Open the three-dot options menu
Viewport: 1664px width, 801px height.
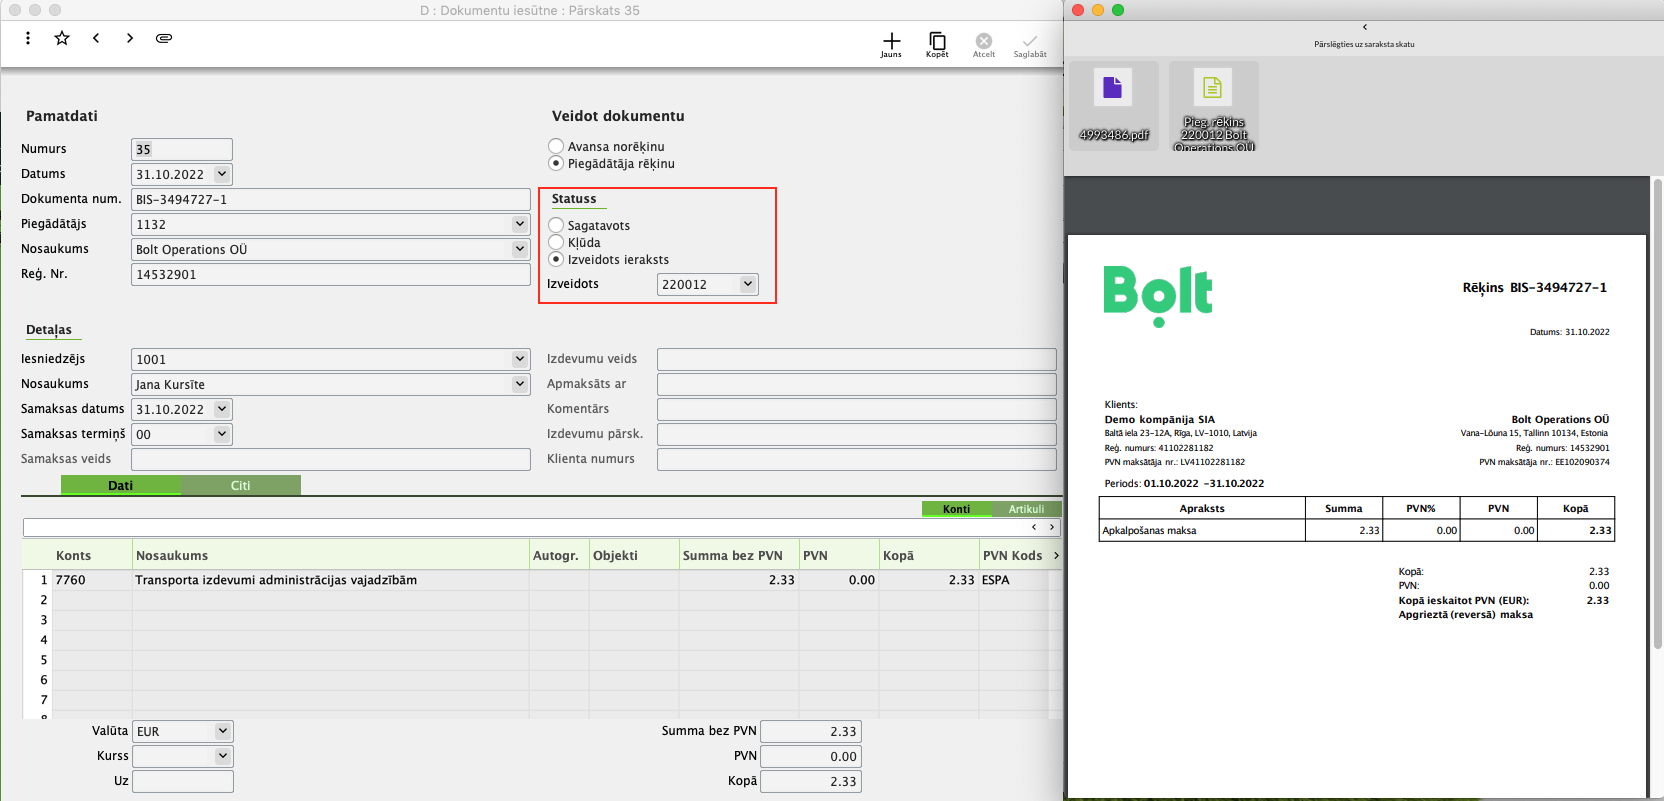coord(28,38)
